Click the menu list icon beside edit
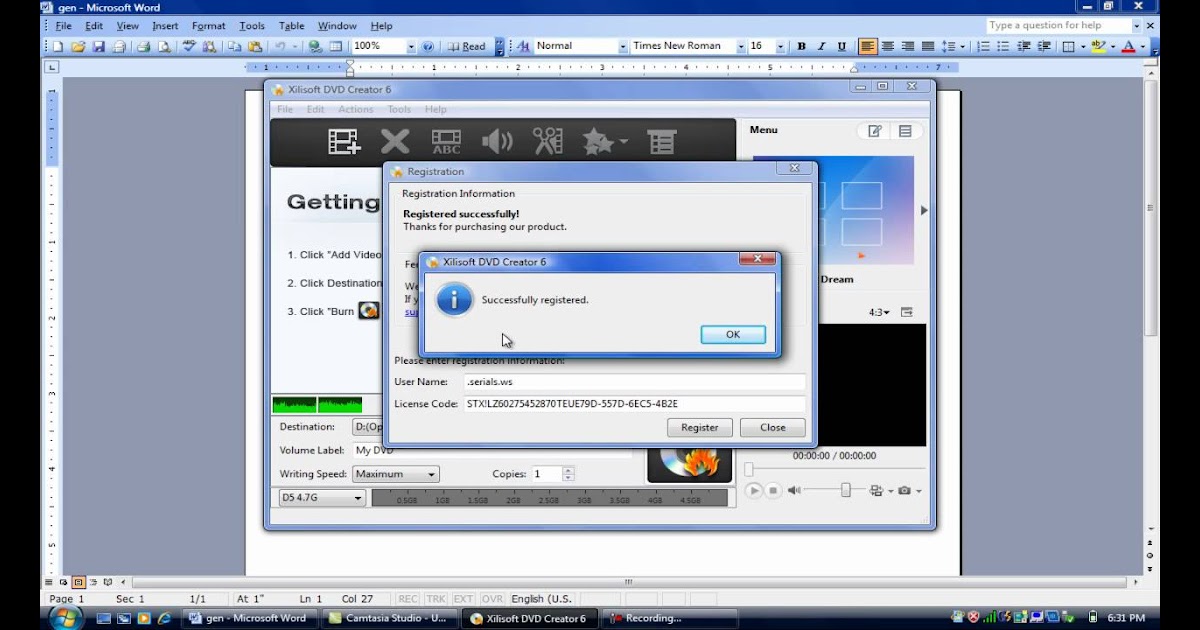The width and height of the screenshot is (1200, 630). 905,131
